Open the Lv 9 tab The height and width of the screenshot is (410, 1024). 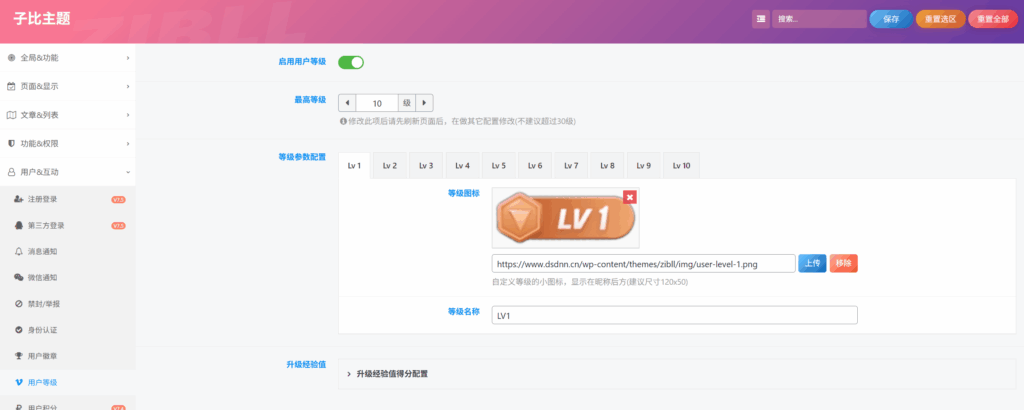click(x=644, y=166)
